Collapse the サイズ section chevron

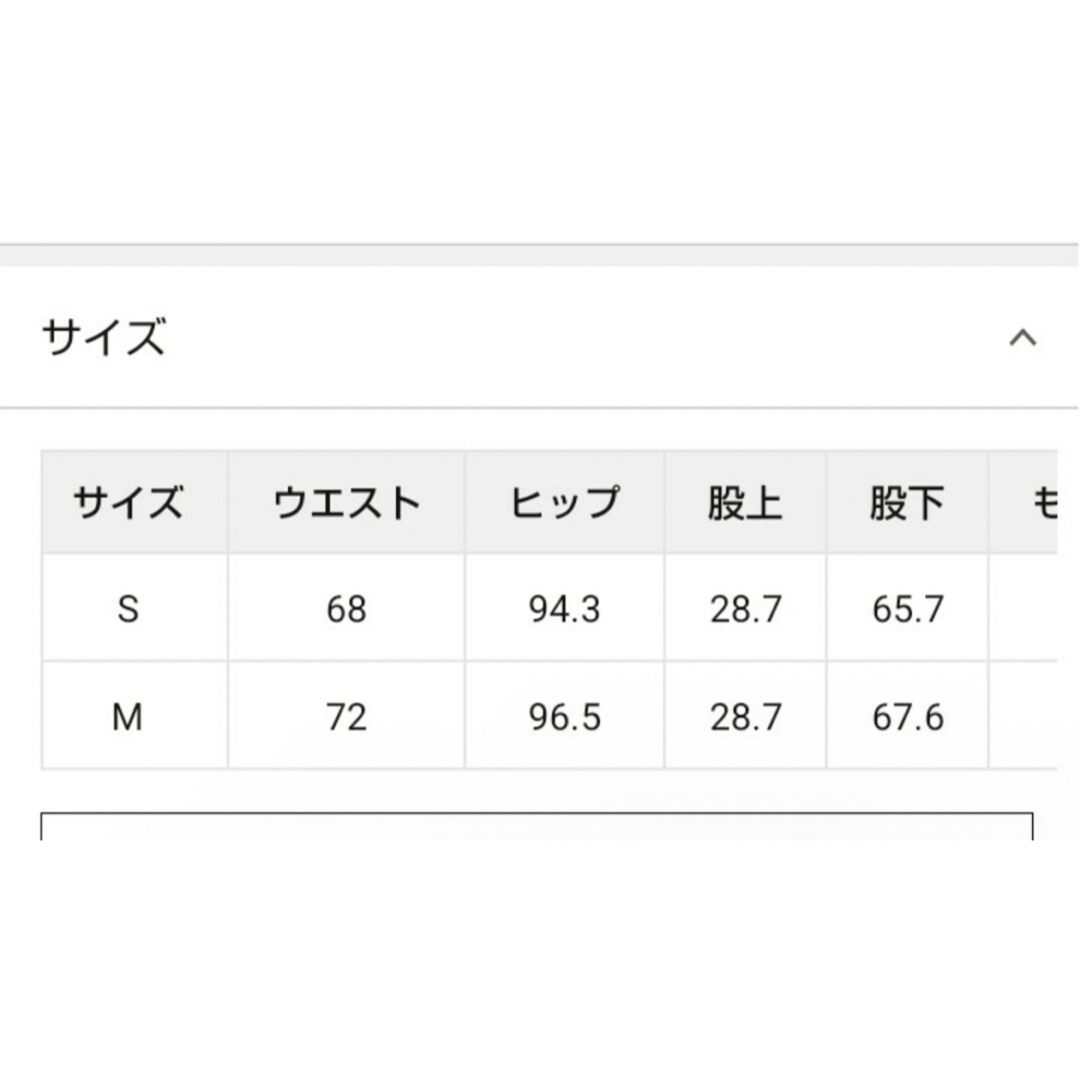point(1023,338)
